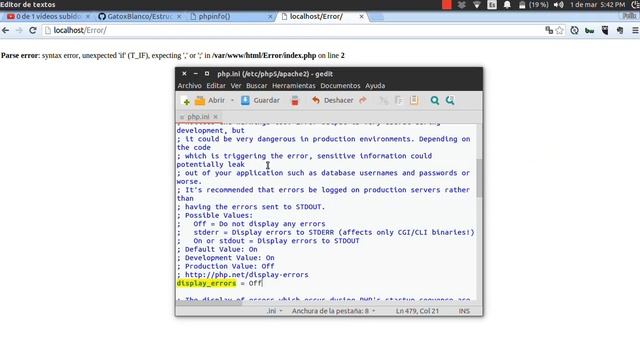Click the circular sync extension icon
The image size is (640, 360).
pyautogui.click(x=574, y=30)
